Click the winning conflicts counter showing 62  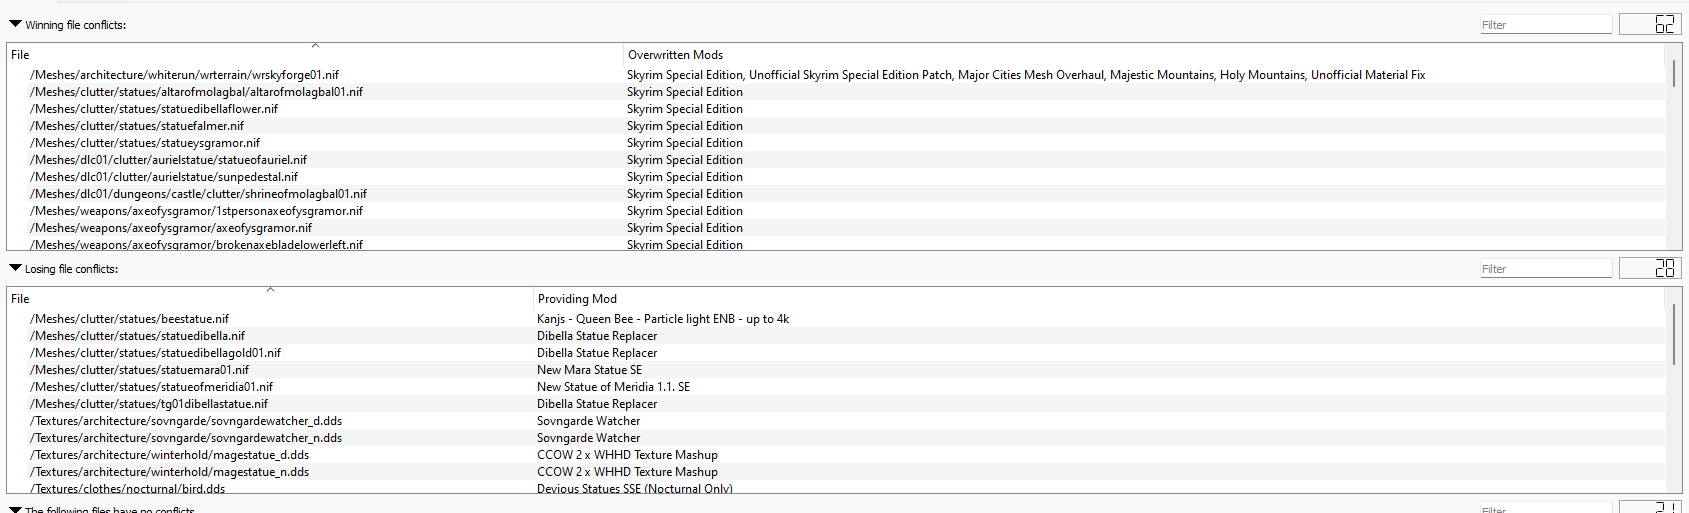click(1651, 24)
